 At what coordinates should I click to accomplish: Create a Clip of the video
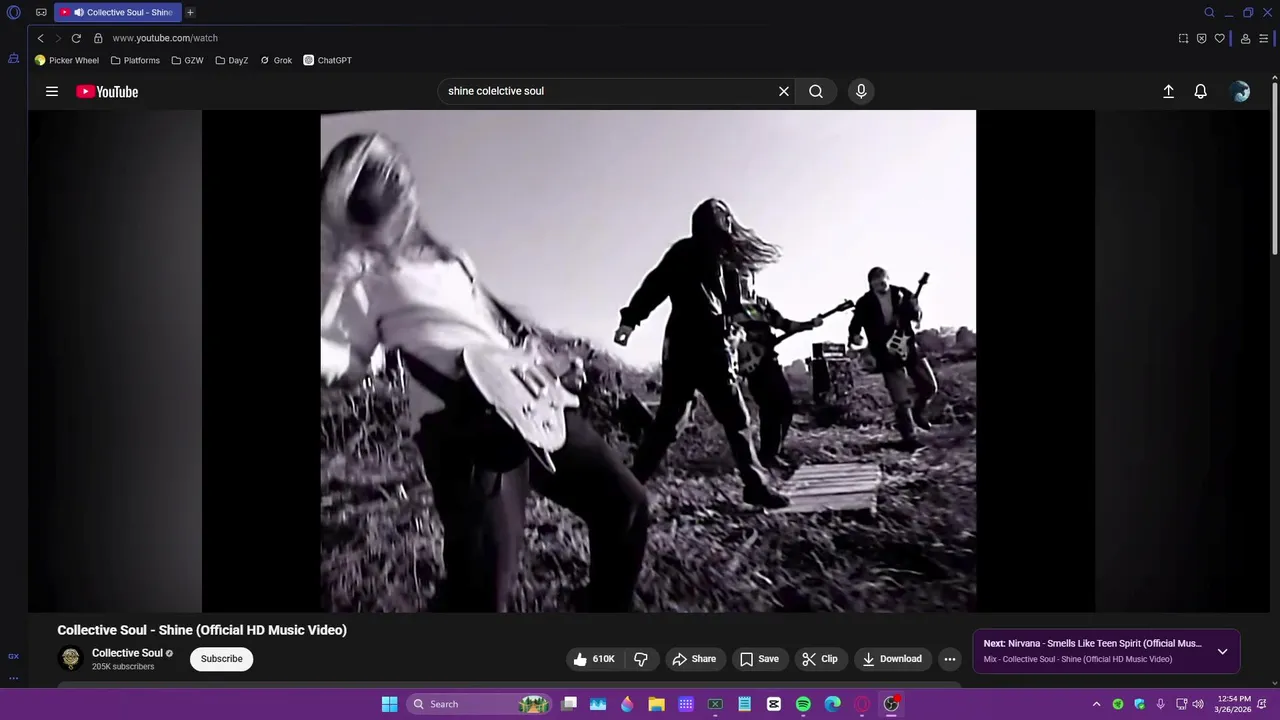tap(820, 659)
